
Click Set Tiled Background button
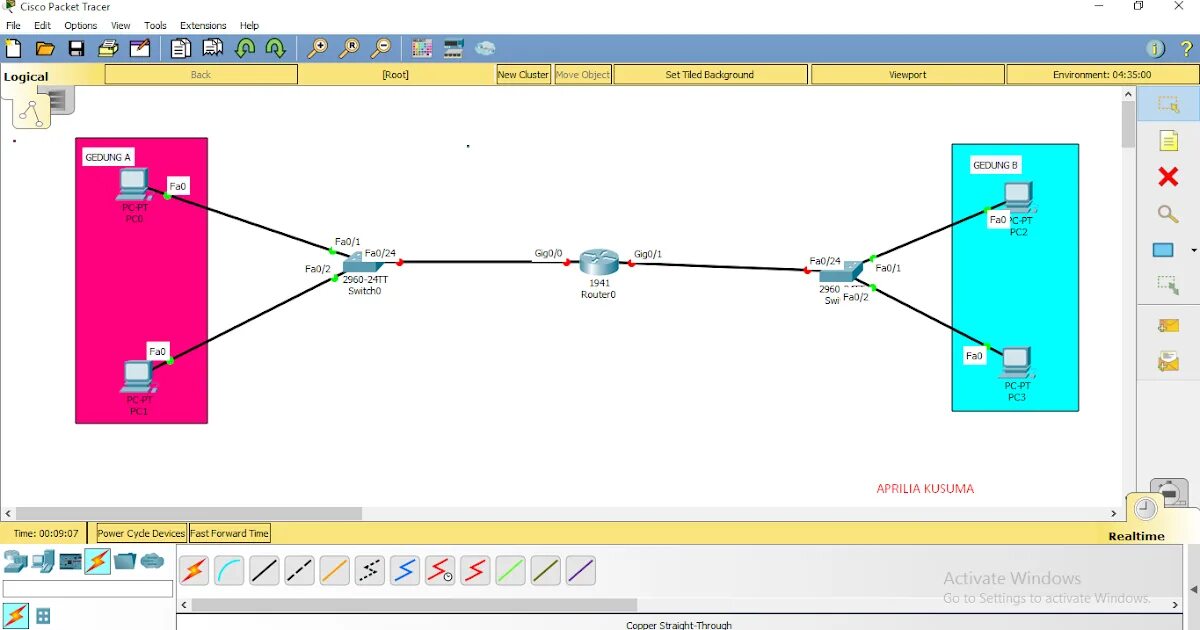pos(710,74)
